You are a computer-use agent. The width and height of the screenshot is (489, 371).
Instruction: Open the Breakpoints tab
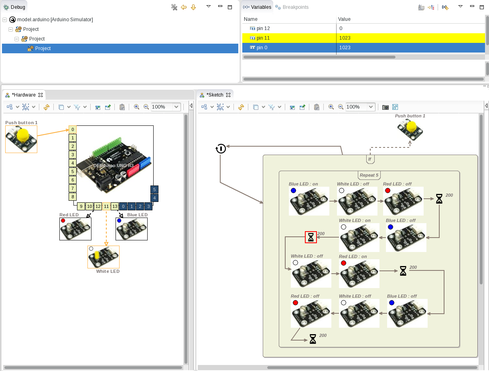coord(292,7)
